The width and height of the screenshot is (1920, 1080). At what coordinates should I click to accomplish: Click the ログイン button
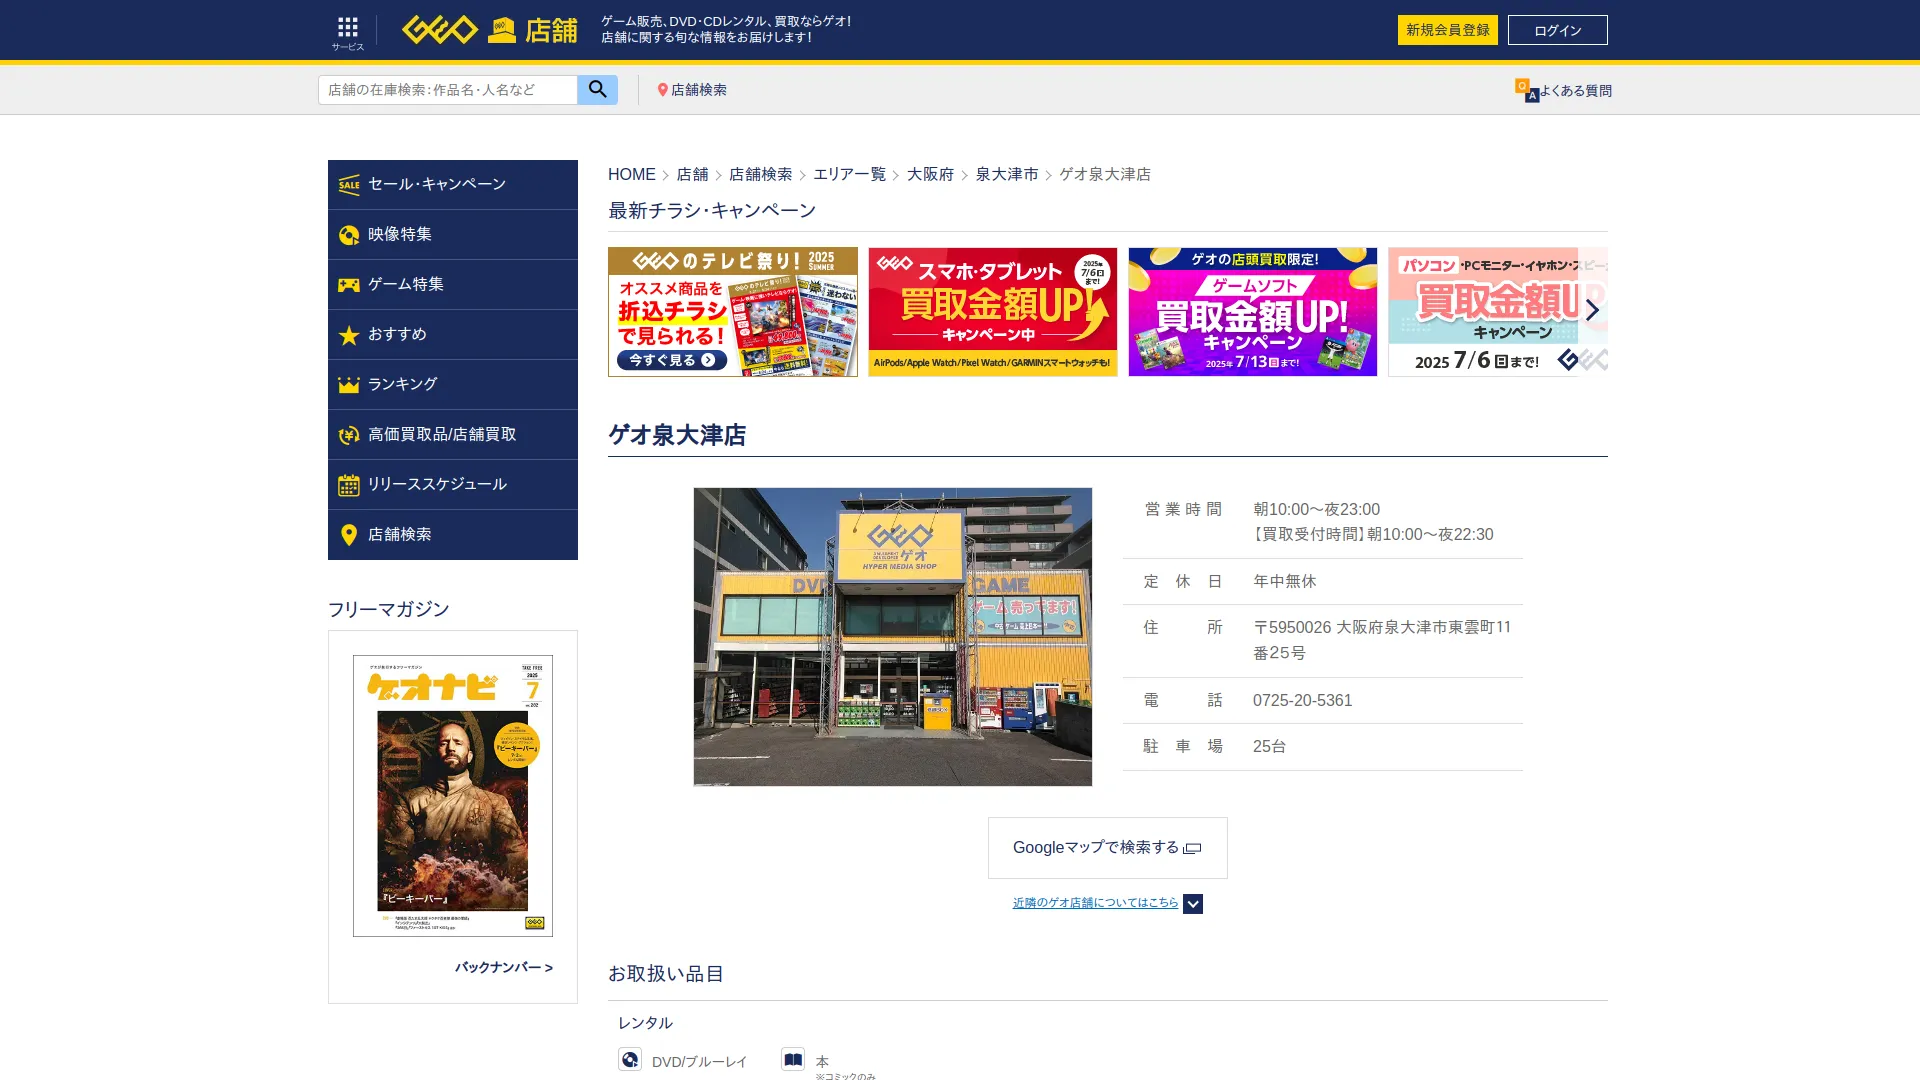click(1558, 30)
